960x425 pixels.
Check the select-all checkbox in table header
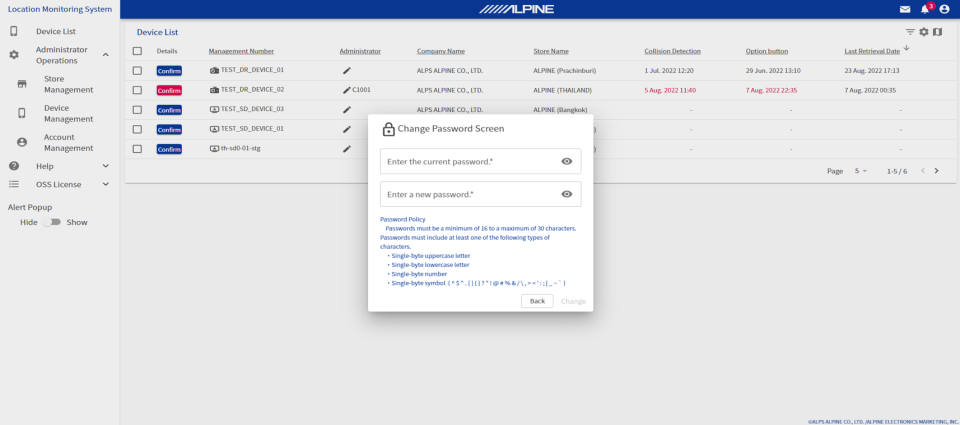pos(137,51)
